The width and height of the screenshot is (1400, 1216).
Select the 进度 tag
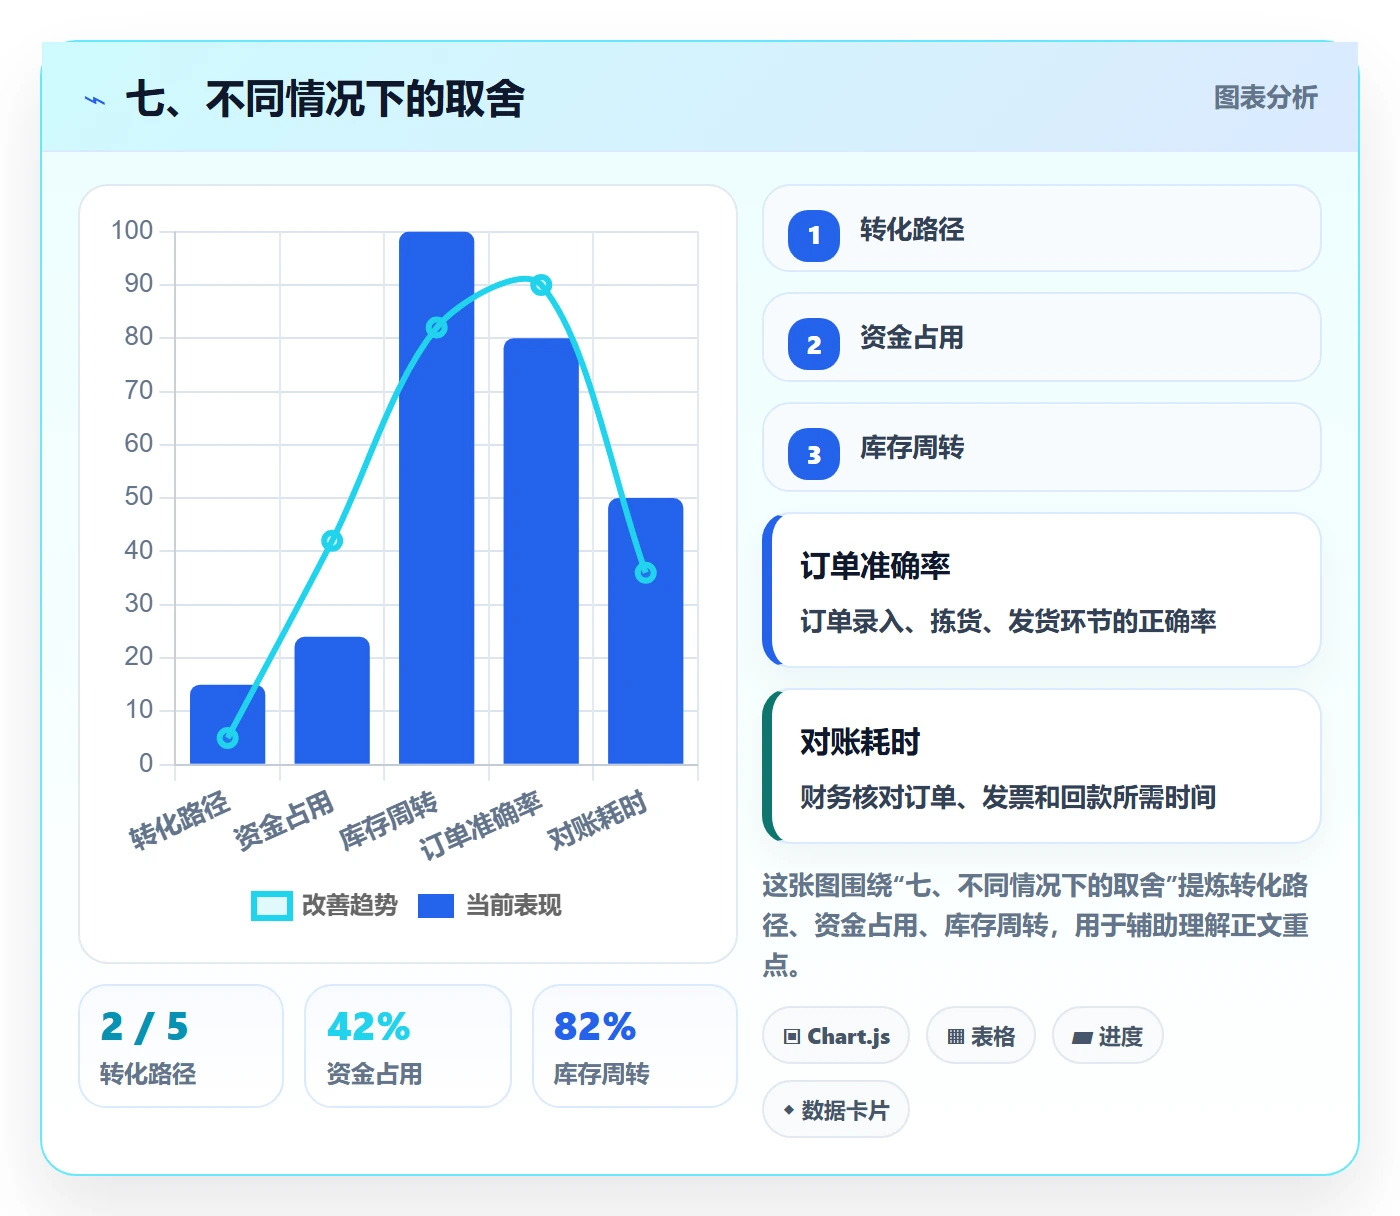(x=1108, y=1036)
